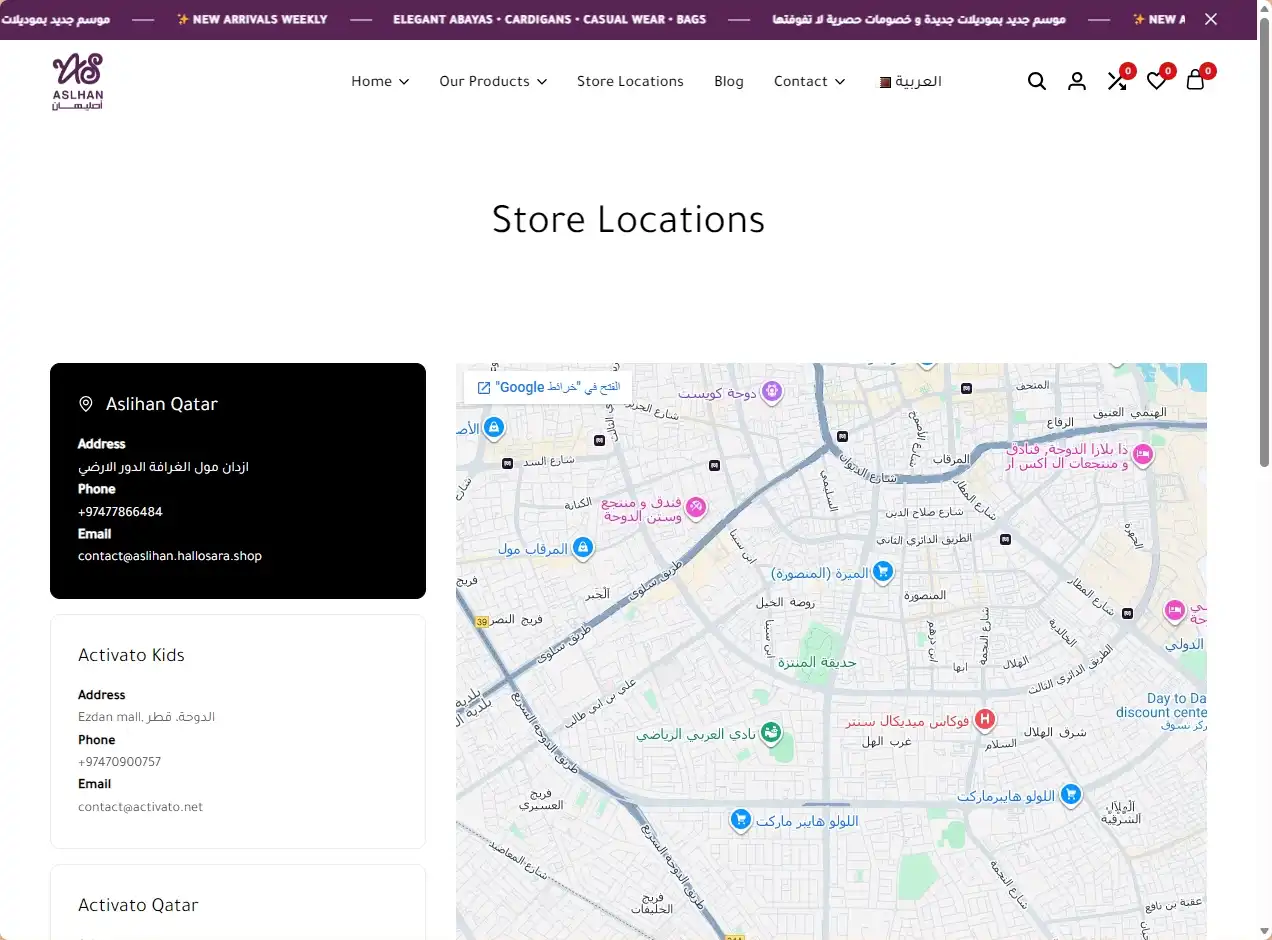Image resolution: width=1272 pixels, height=940 pixels.
Task: Select LuLu Hypermarket marker on the right
Action: [1071, 795]
